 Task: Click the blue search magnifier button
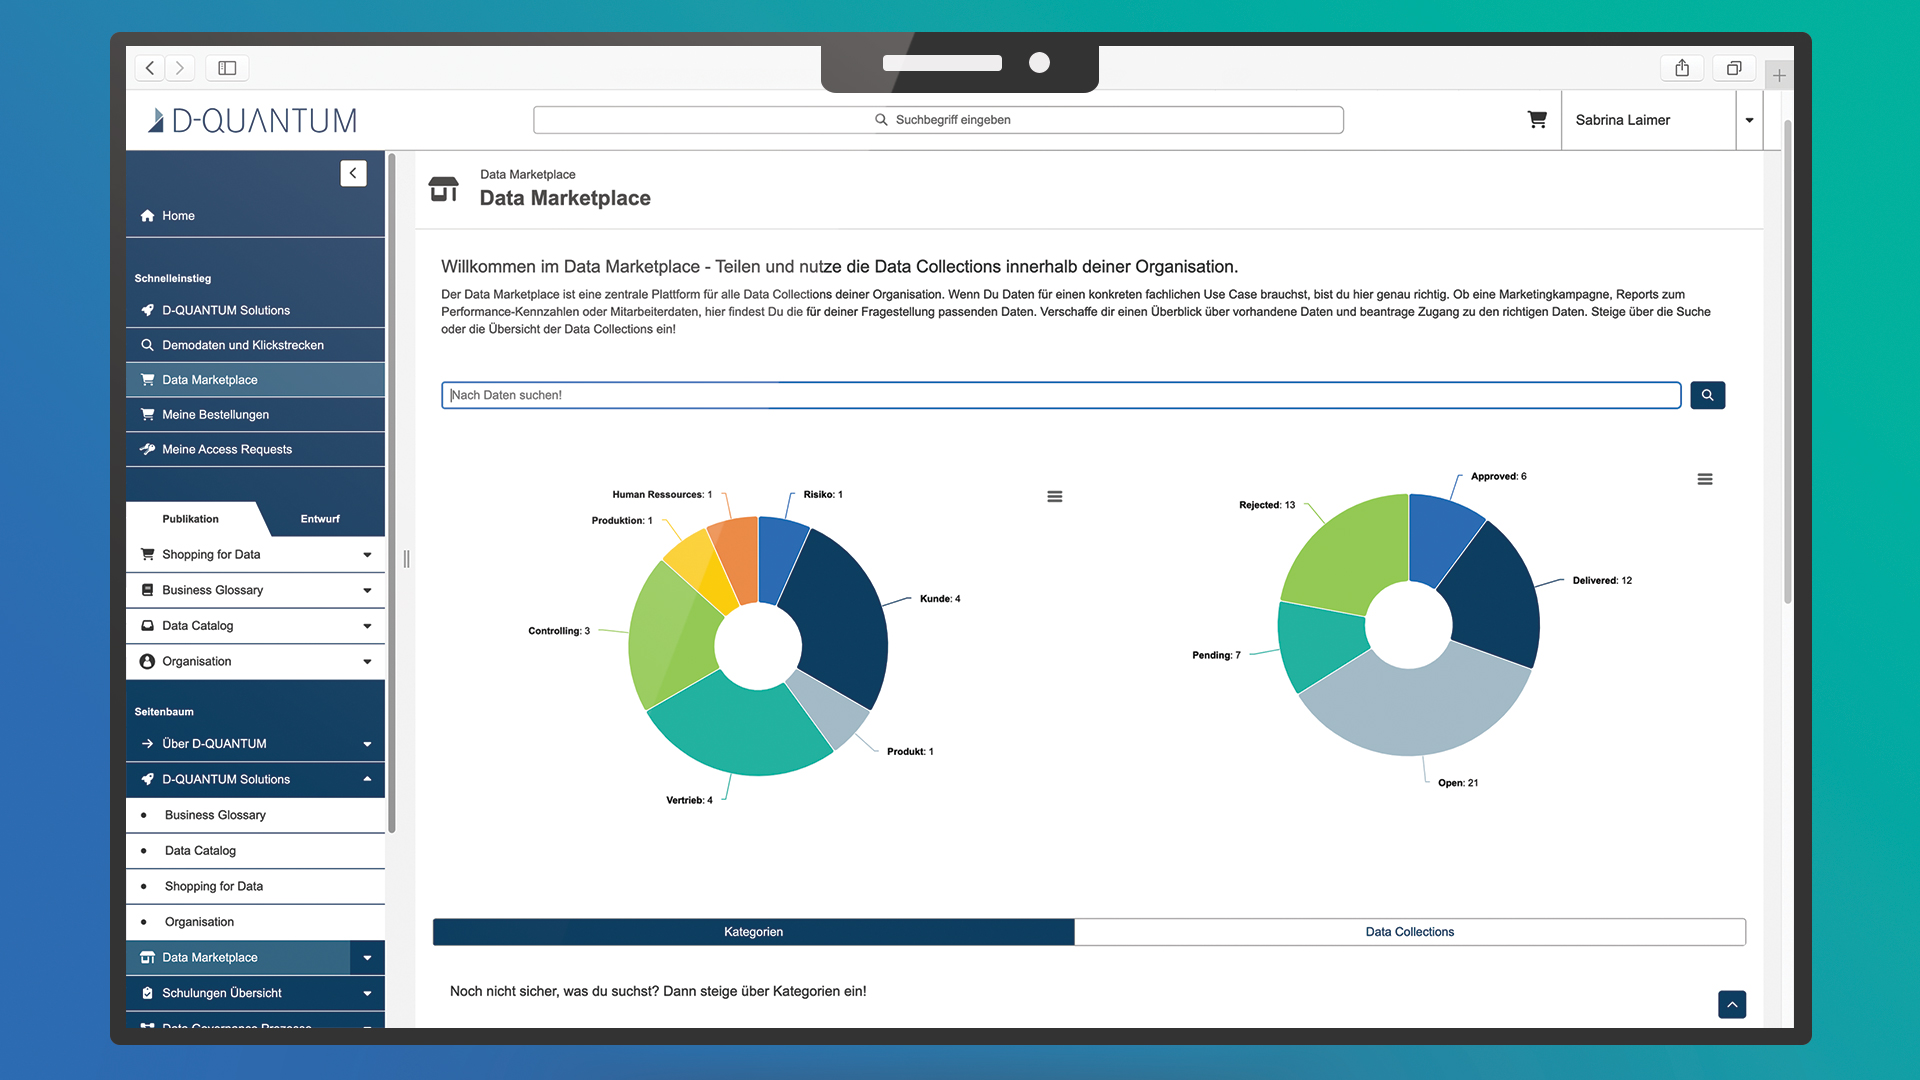coord(1707,395)
